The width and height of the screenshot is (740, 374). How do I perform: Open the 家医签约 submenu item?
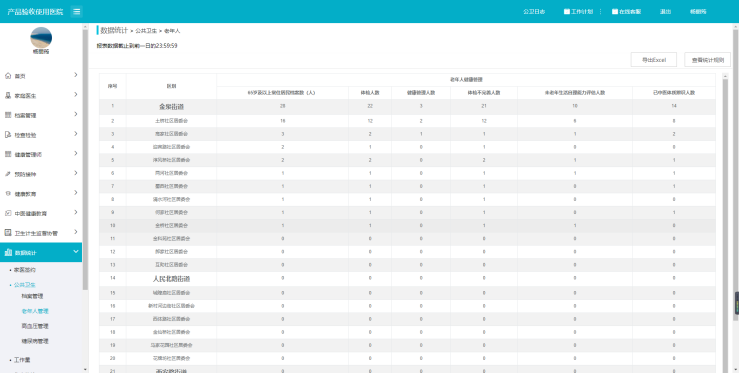click(x=25, y=270)
